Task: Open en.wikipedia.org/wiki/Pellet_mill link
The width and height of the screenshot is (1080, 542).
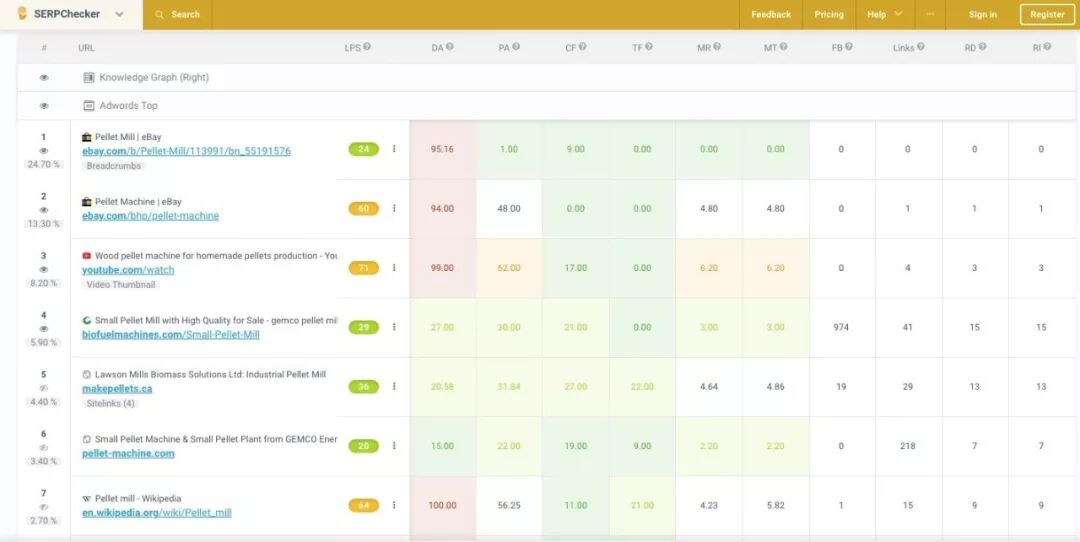Action: click(156, 512)
